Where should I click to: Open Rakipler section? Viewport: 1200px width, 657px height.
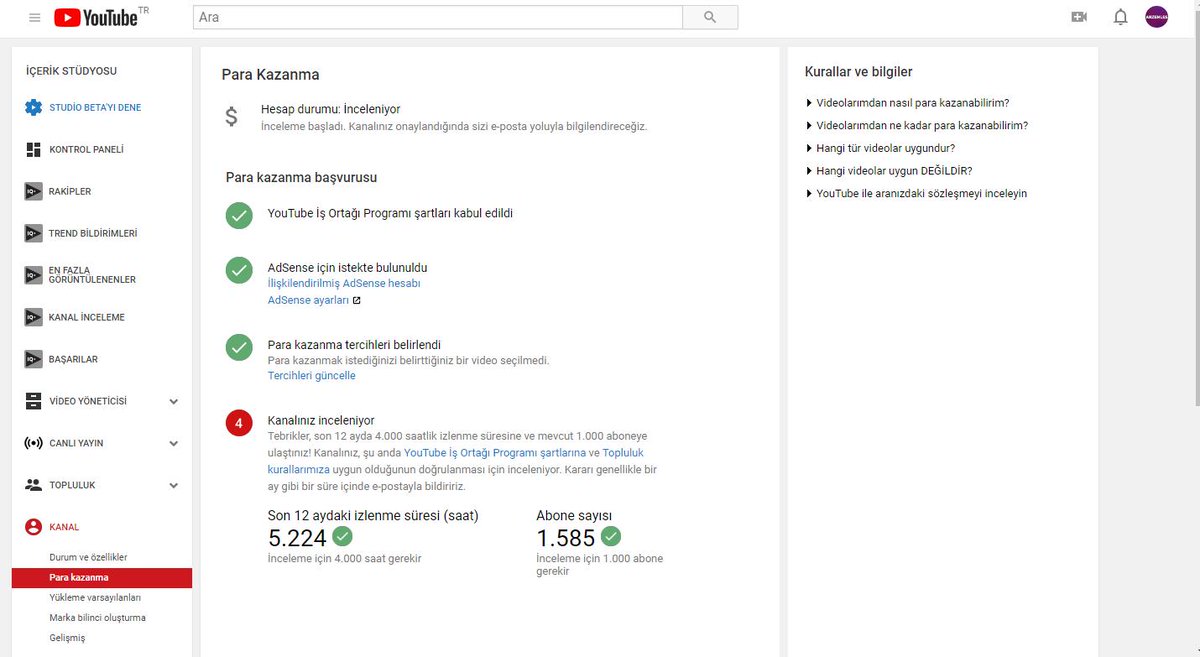click(x=70, y=192)
